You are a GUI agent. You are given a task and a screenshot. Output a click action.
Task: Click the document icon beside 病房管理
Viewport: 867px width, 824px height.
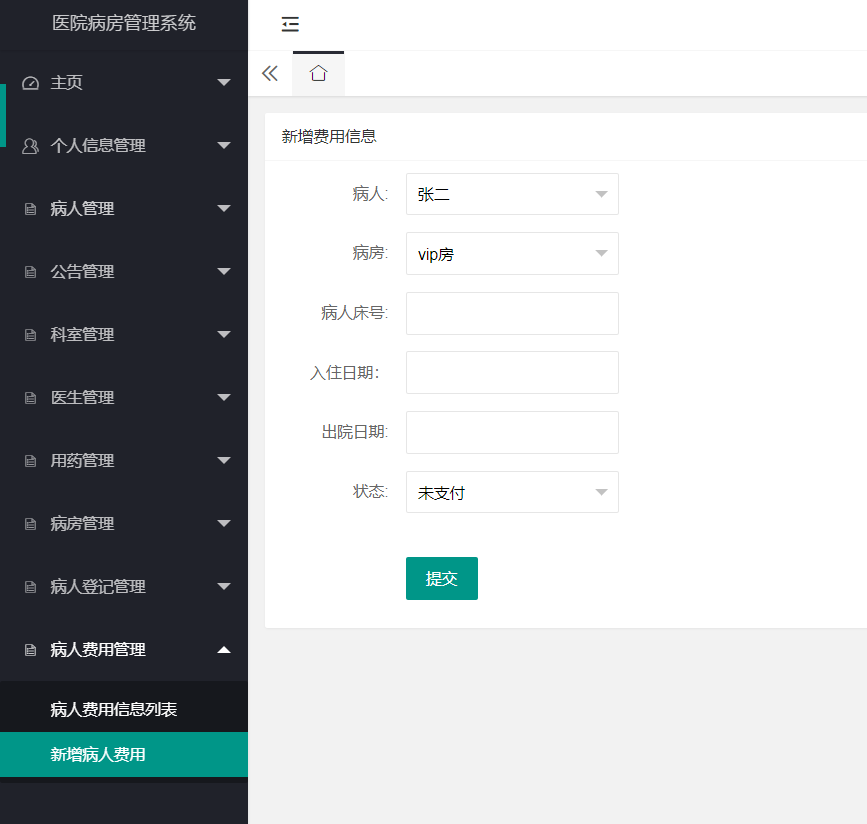click(30, 524)
